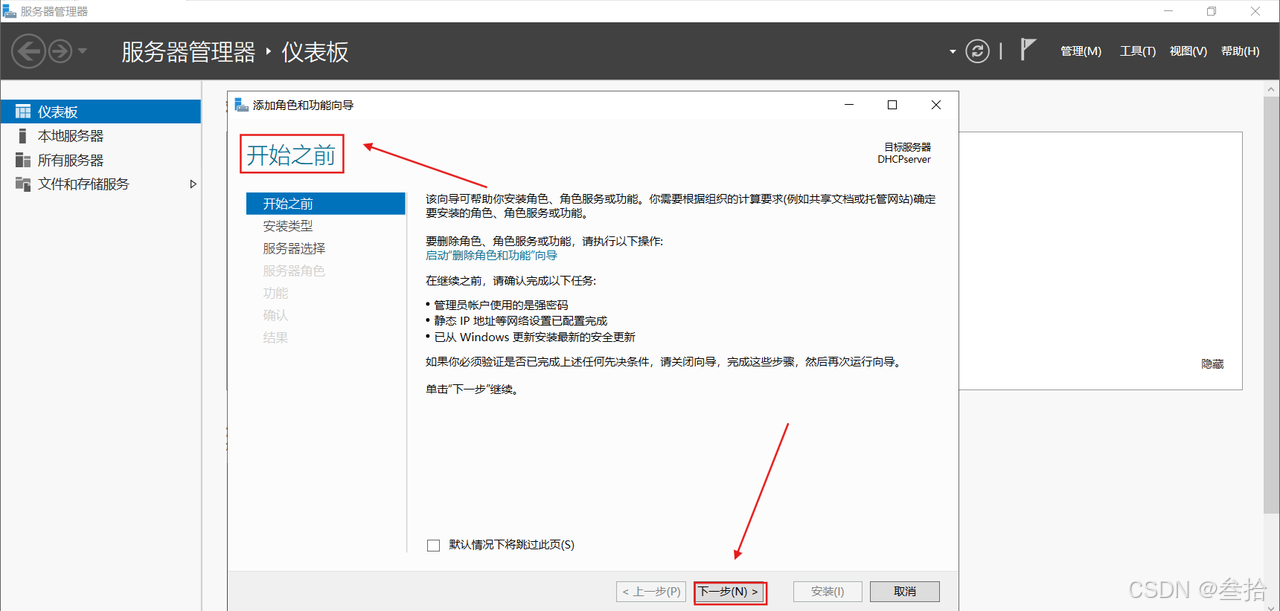This screenshot has height=611, width=1280.
Task: Click the refresh icon in header
Action: [x=977, y=51]
